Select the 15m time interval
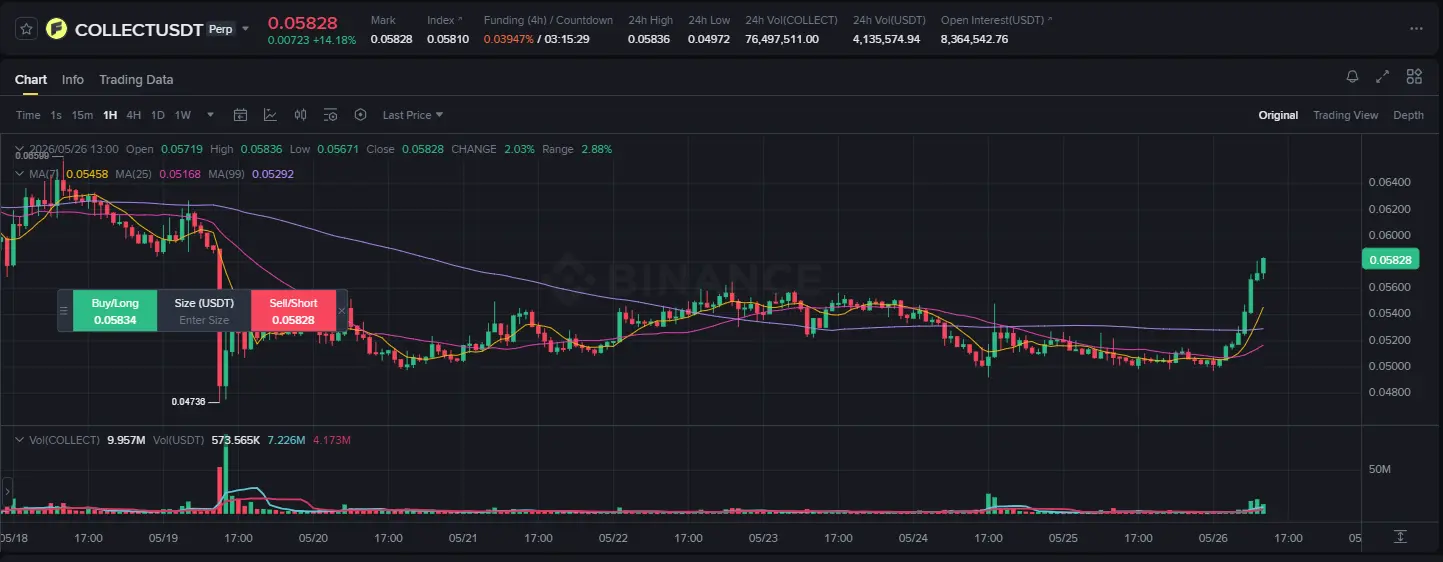Viewport: 1443px width, 562px height. coord(82,115)
